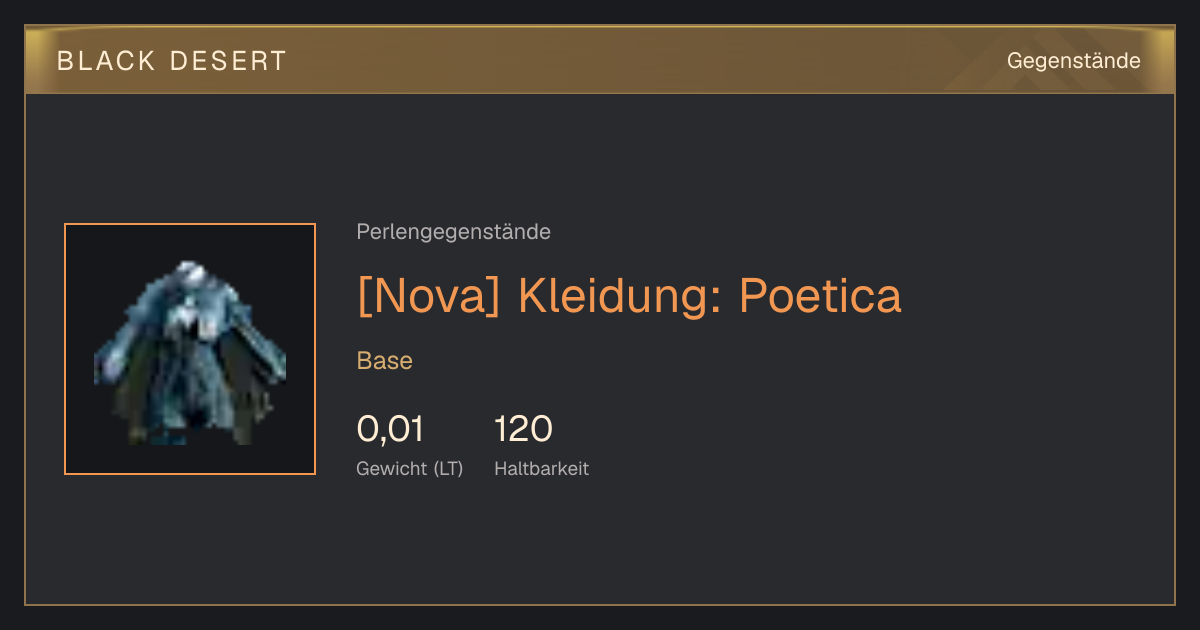Open the Perlengegenstände category

(x=453, y=232)
